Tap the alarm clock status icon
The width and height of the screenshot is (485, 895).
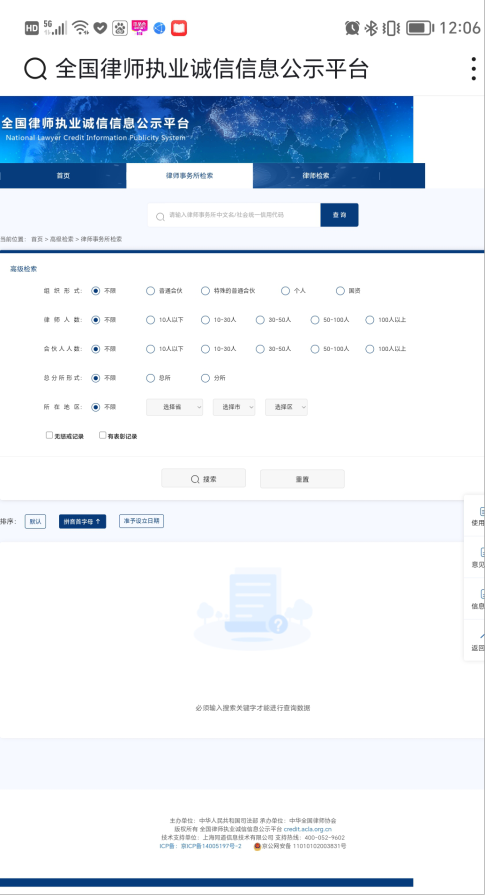click(x=352, y=27)
